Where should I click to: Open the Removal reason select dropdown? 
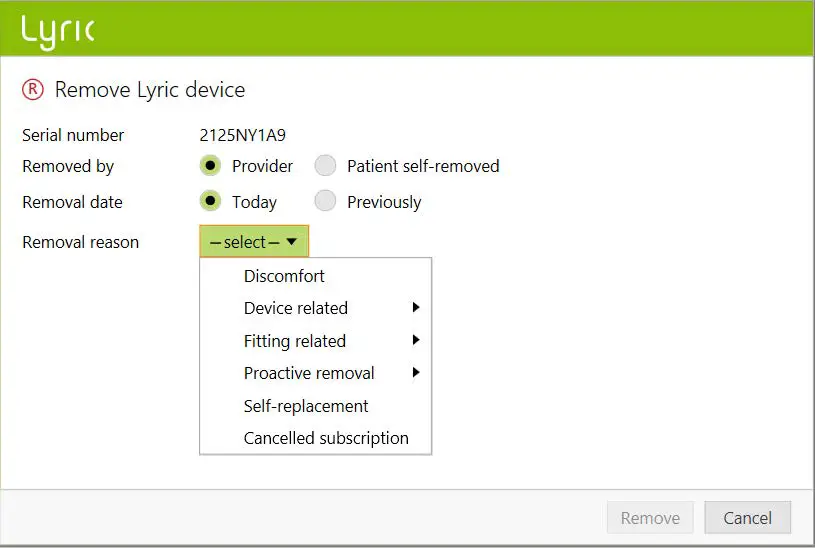[x=254, y=241]
